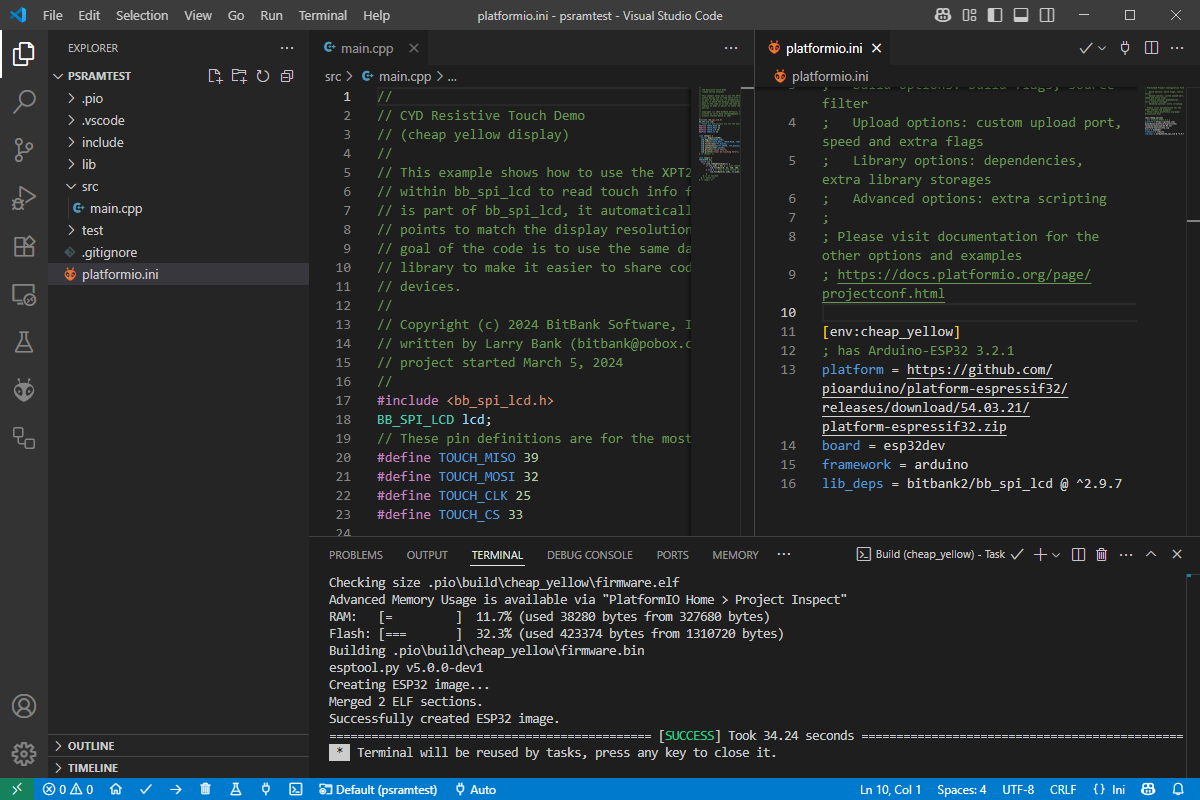Open notifications bell in status bar

1179,789
